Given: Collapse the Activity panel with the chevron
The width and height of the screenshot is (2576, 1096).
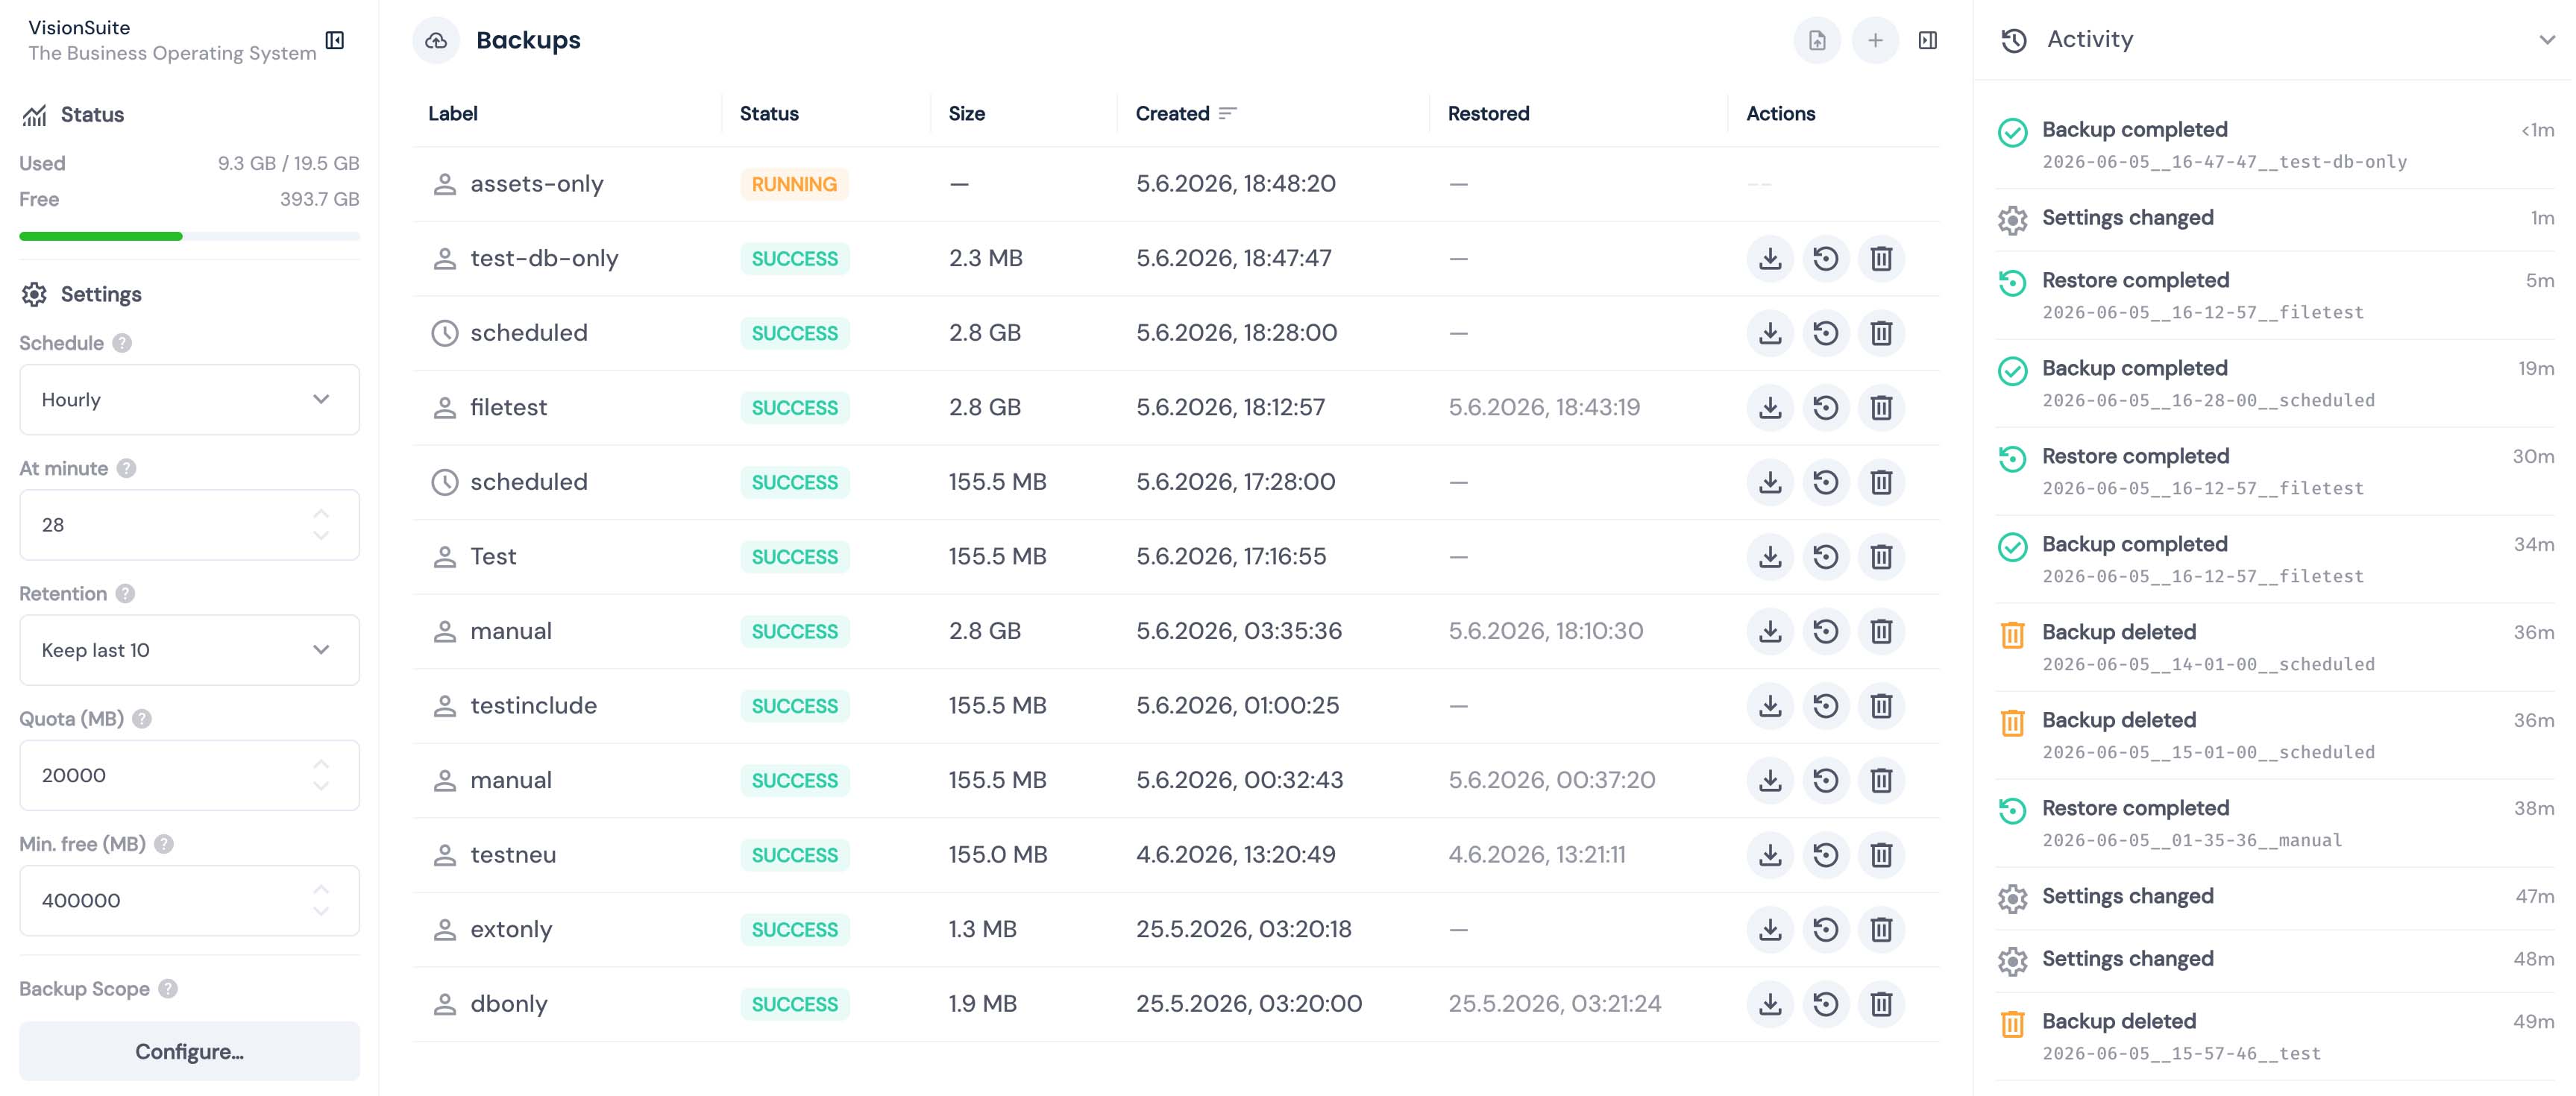Looking at the screenshot, I should [2546, 40].
